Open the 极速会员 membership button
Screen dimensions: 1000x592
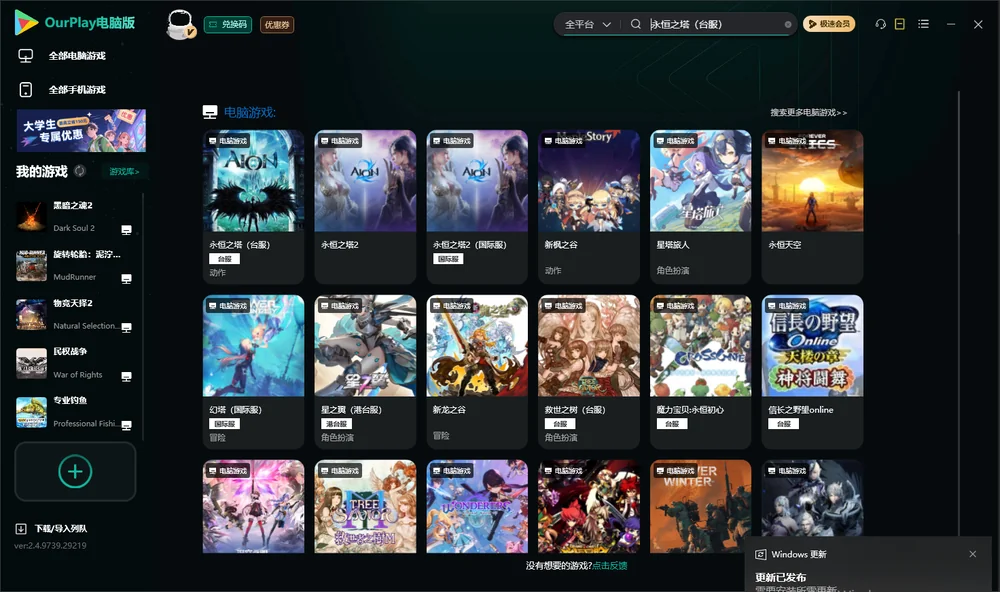[x=829, y=24]
